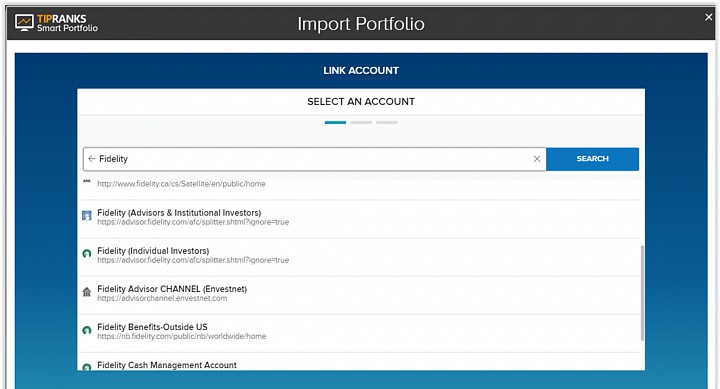Click into the Fidelity search input
Screen dimensions: 720x389
coord(315,159)
